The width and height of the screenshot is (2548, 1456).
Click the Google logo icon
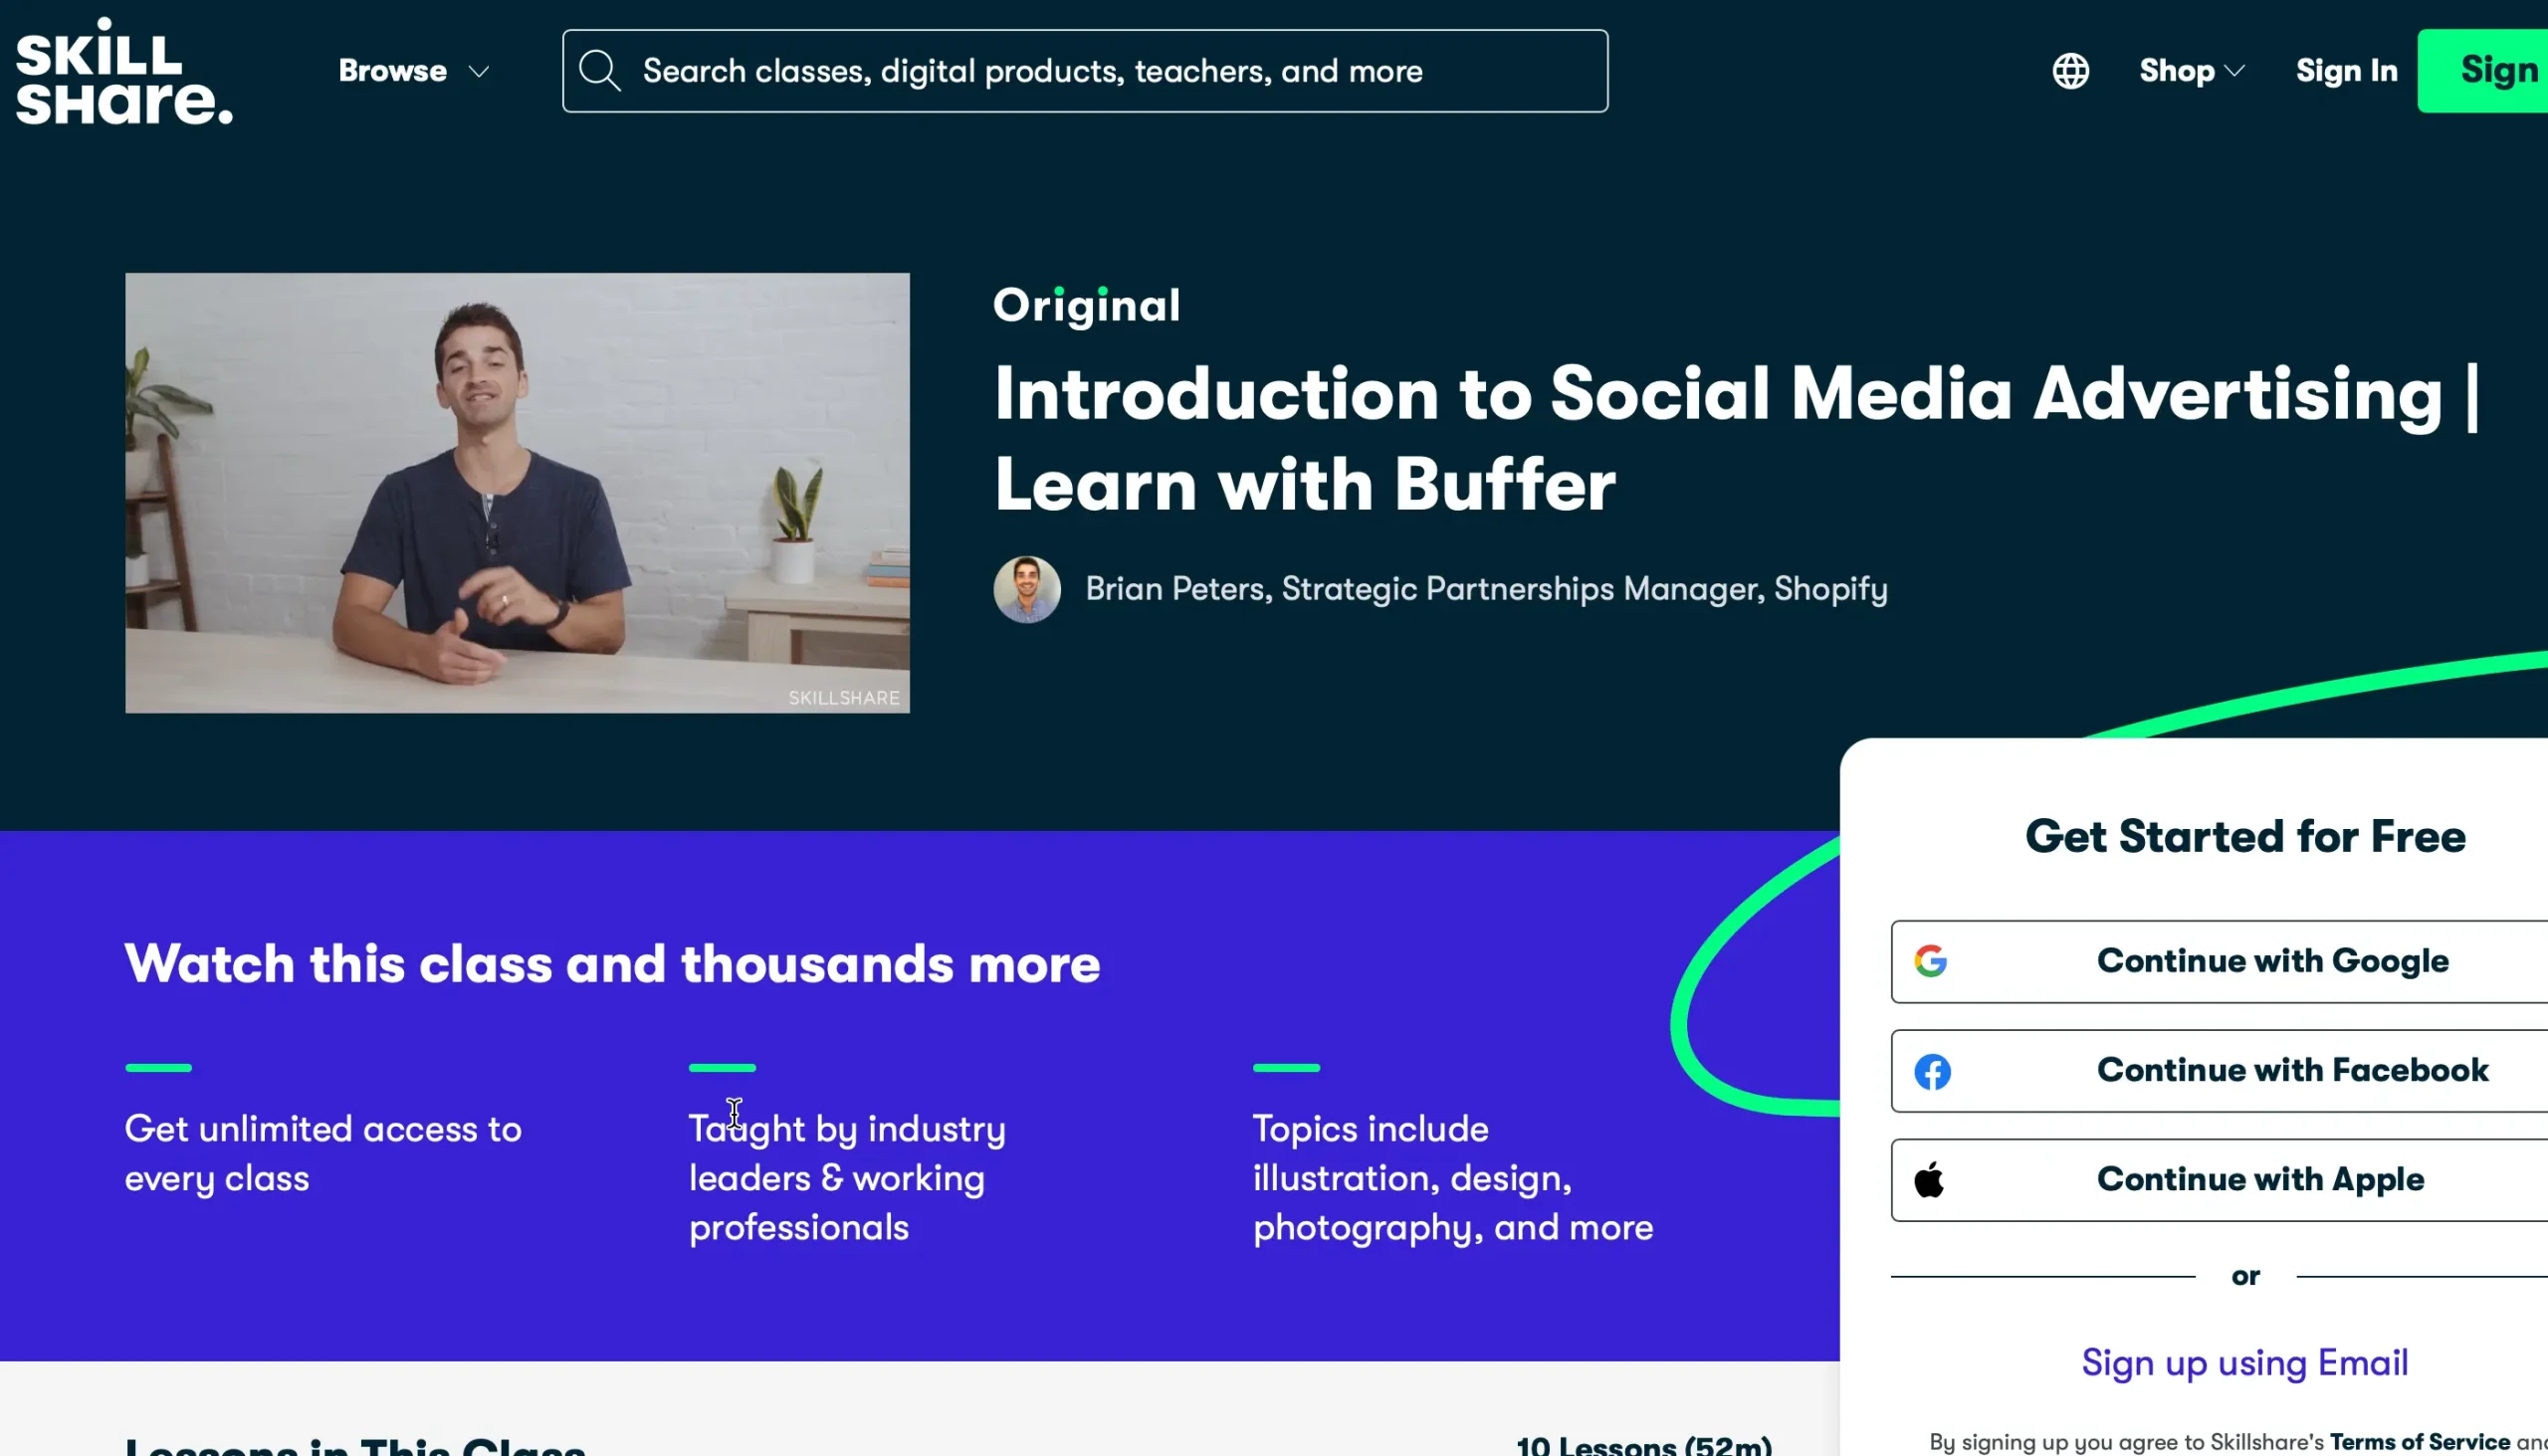coord(1931,961)
